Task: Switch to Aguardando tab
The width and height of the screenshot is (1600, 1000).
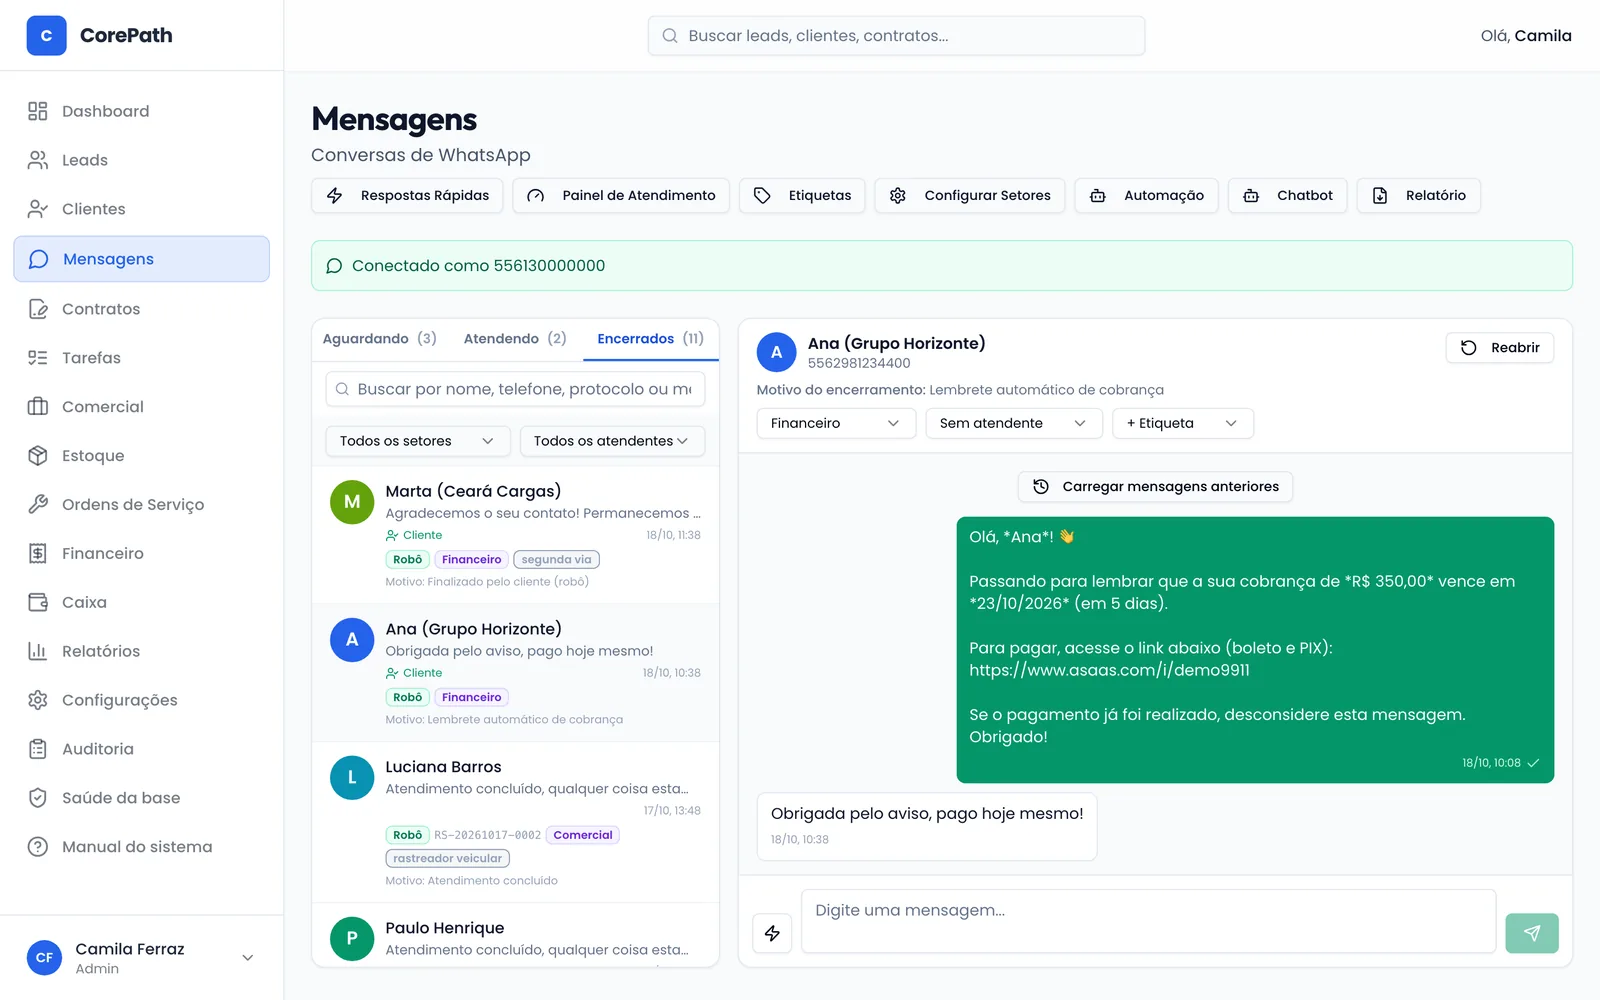Action: pyautogui.click(x=379, y=339)
